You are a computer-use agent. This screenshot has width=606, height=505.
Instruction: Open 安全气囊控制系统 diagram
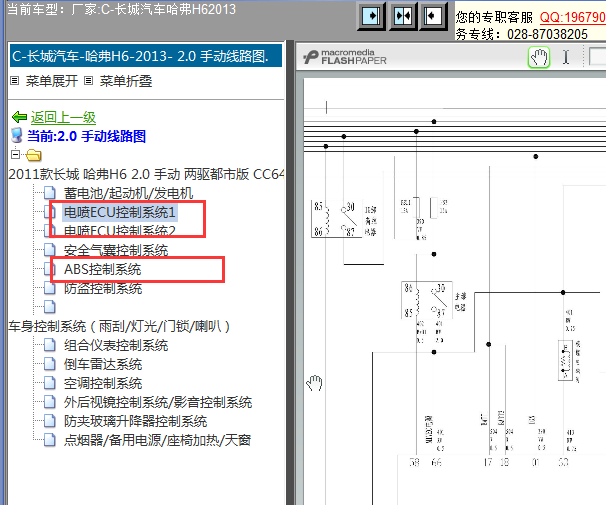point(116,250)
